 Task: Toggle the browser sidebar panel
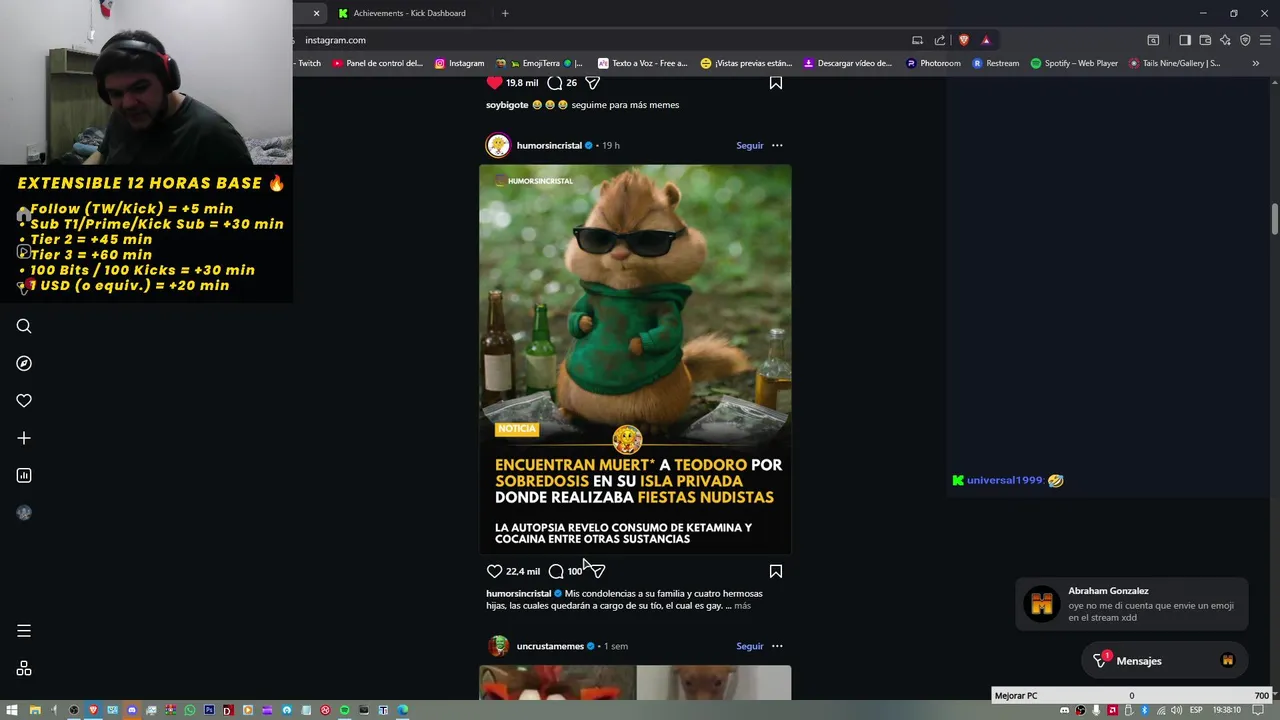pyautogui.click(x=1185, y=40)
